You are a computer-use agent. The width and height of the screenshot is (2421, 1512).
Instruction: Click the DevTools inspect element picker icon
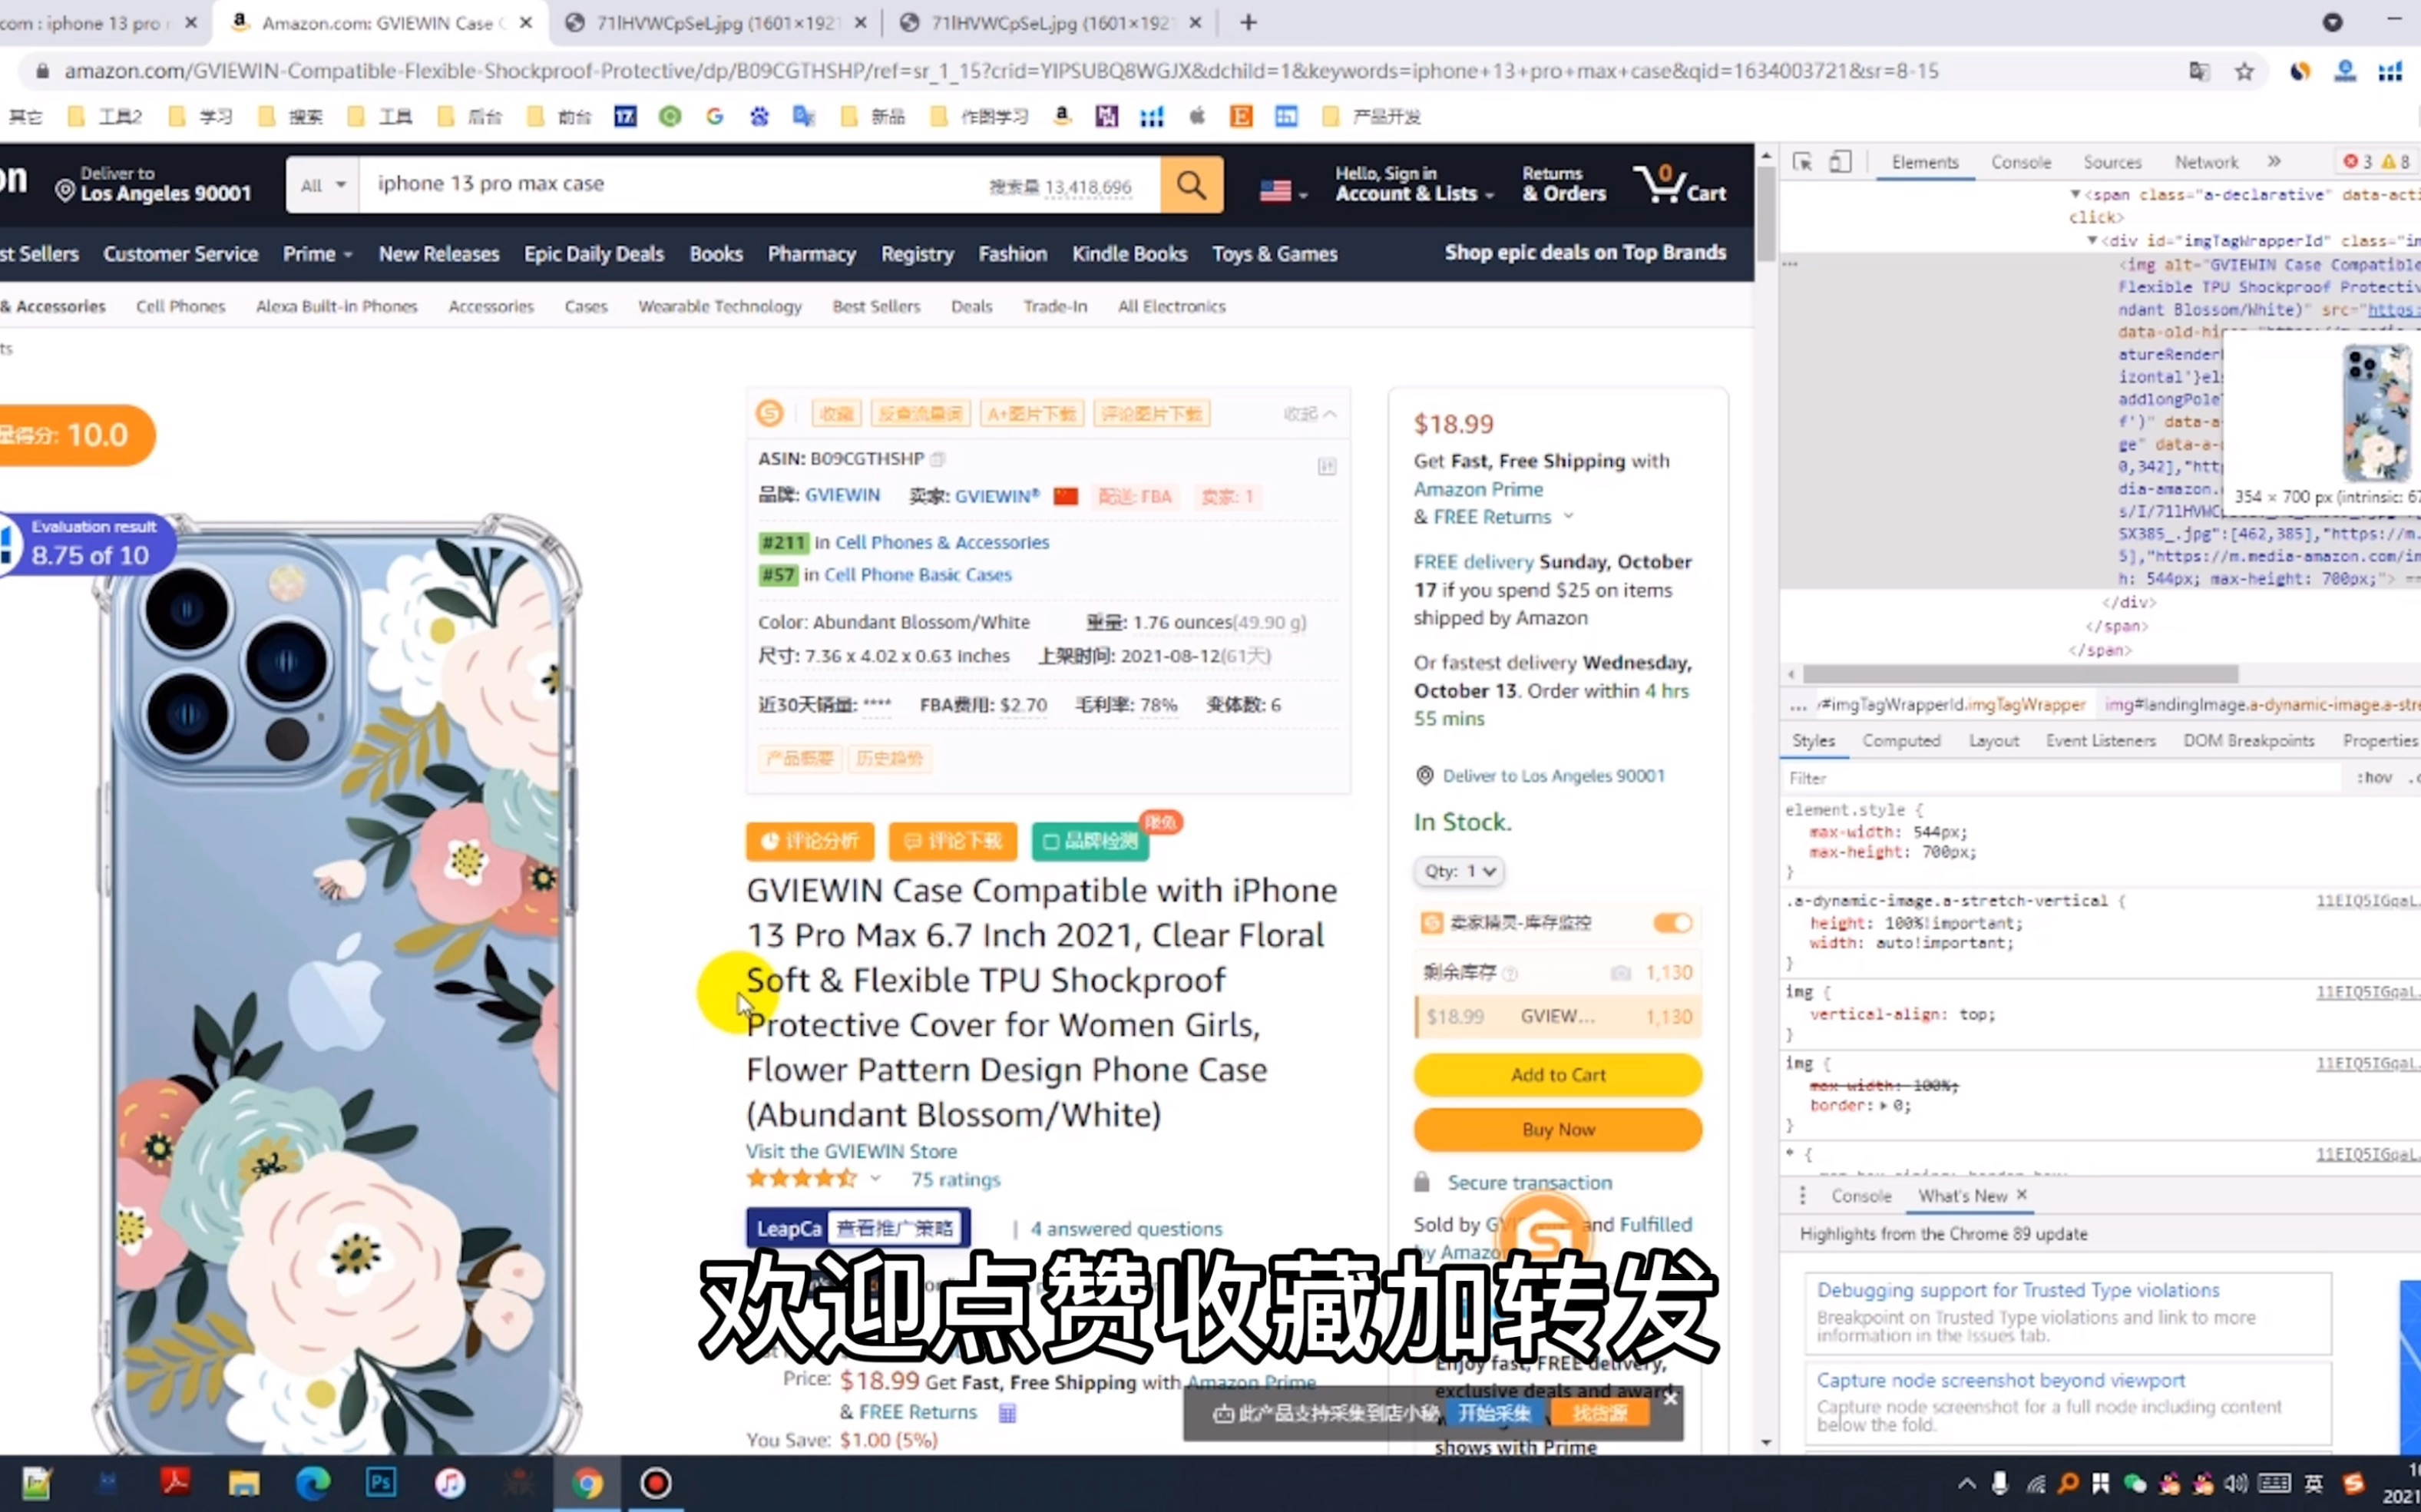(1802, 162)
